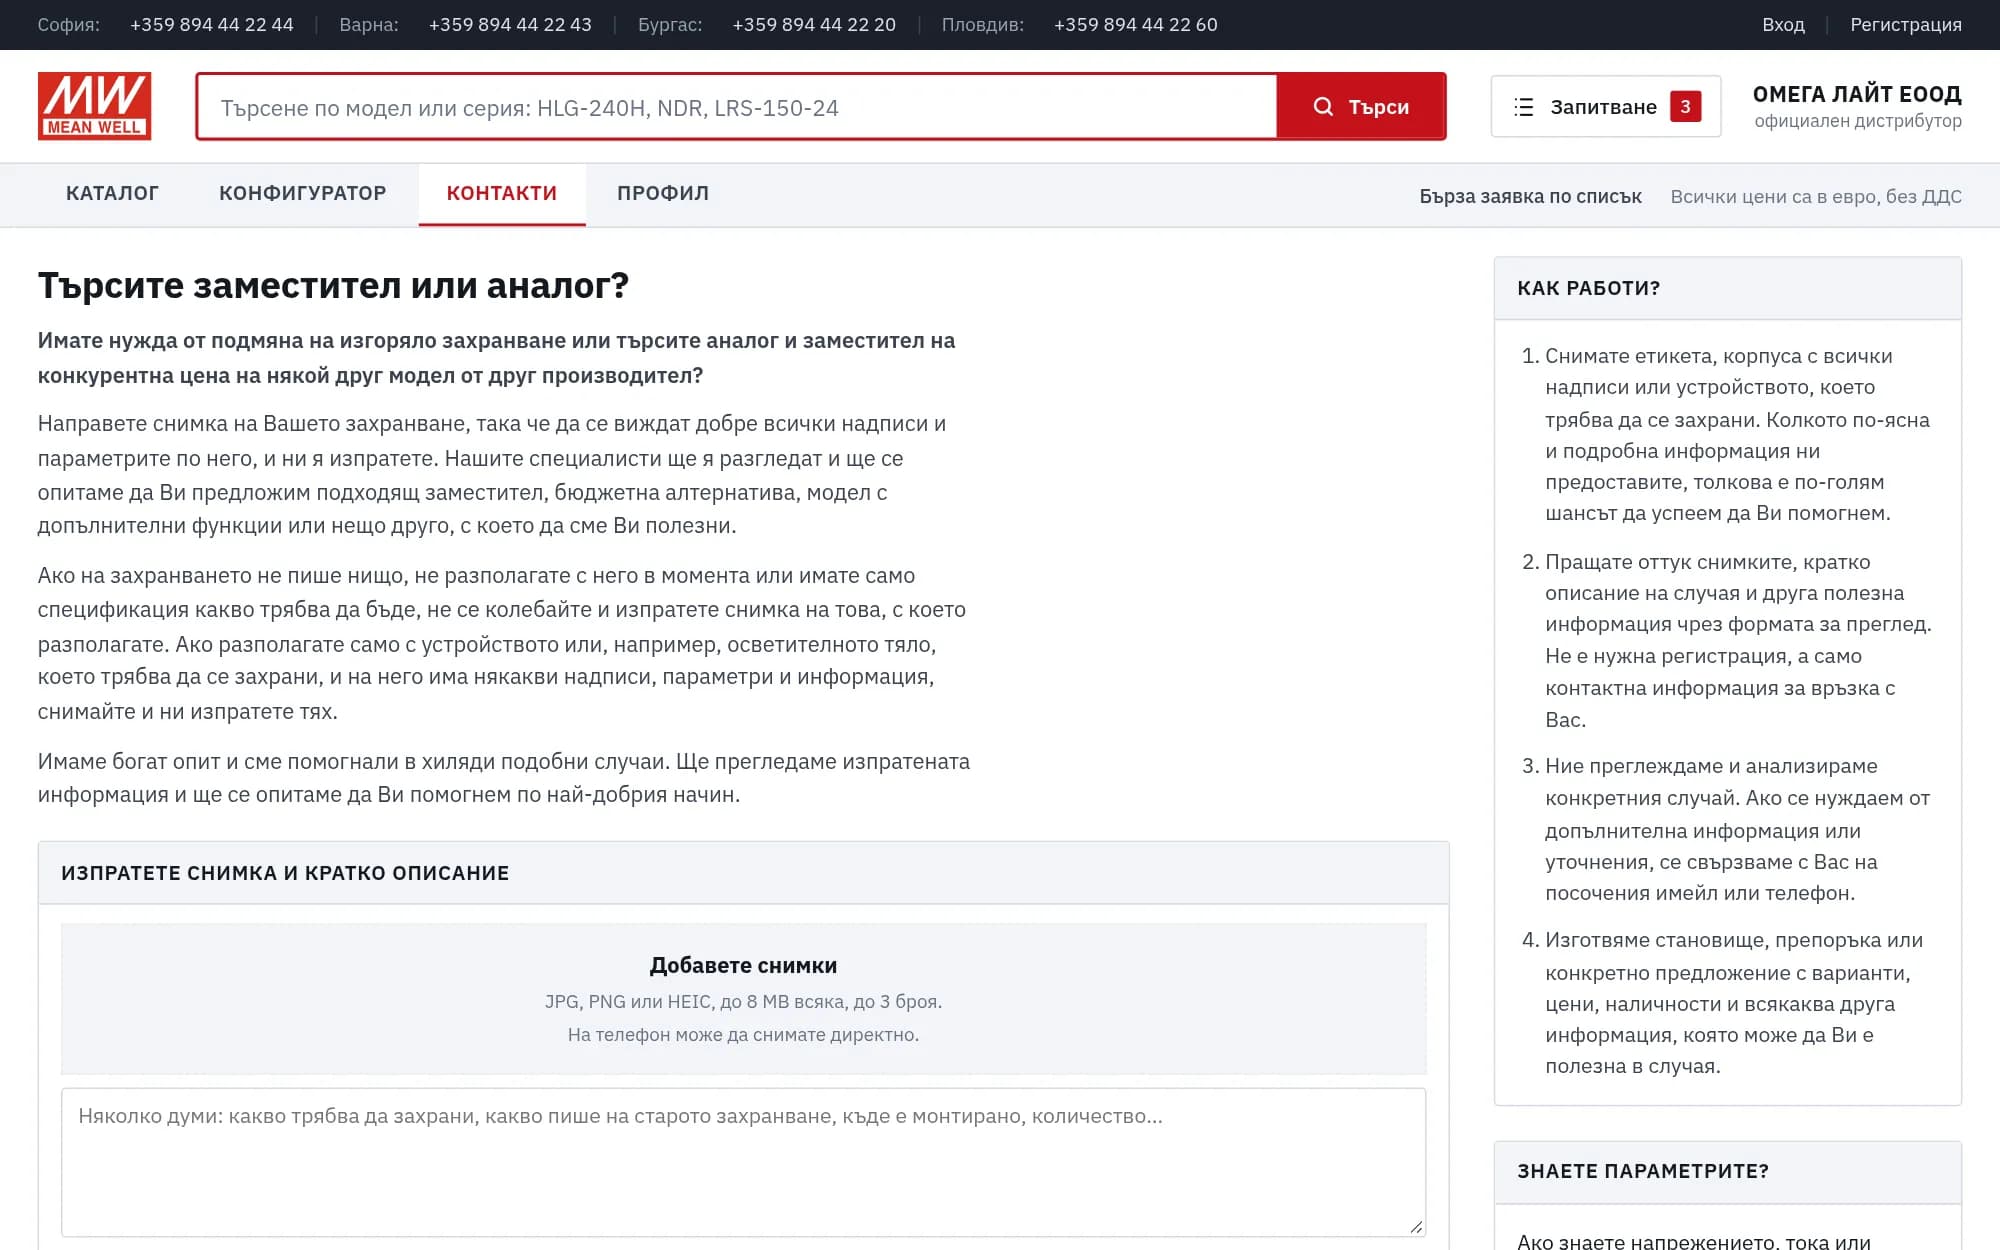Click the list icon beside Запитване

coord(1523,107)
